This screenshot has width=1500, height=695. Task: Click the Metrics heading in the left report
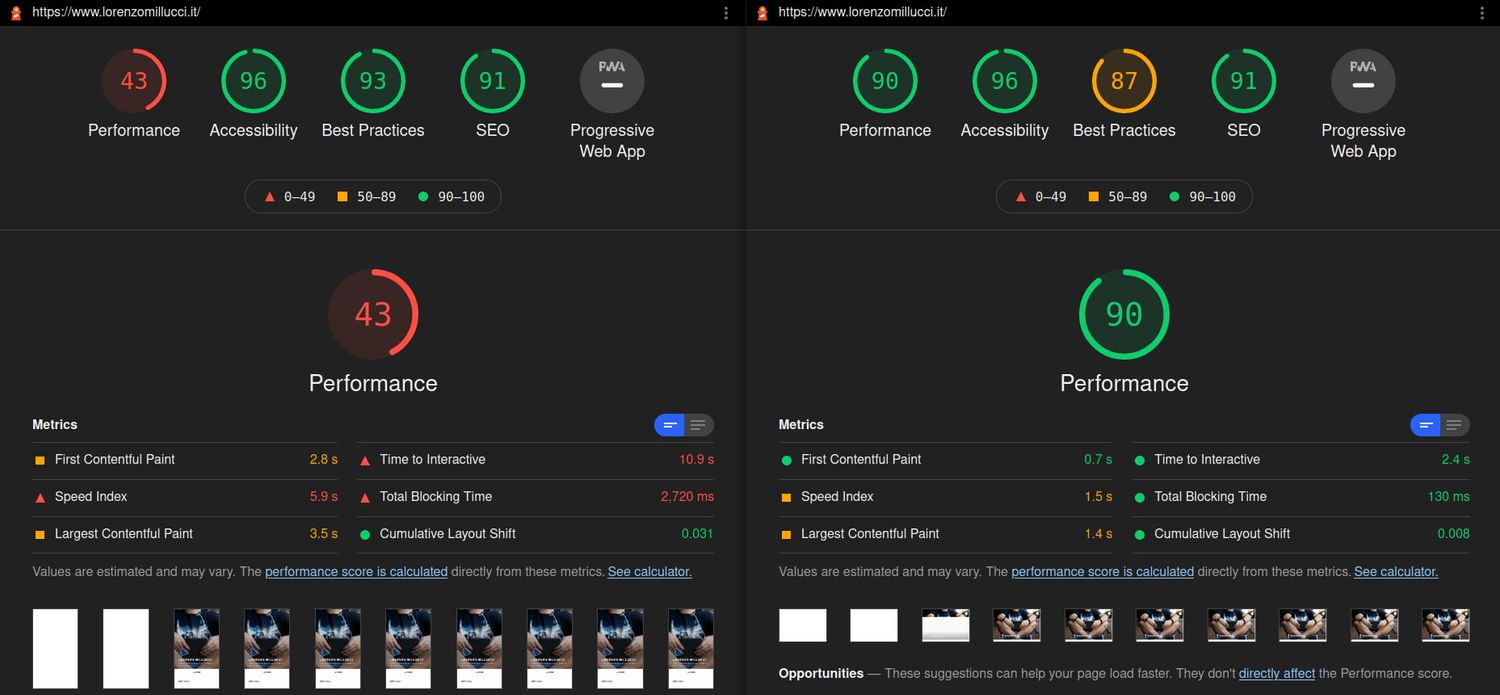pyautogui.click(x=55, y=425)
